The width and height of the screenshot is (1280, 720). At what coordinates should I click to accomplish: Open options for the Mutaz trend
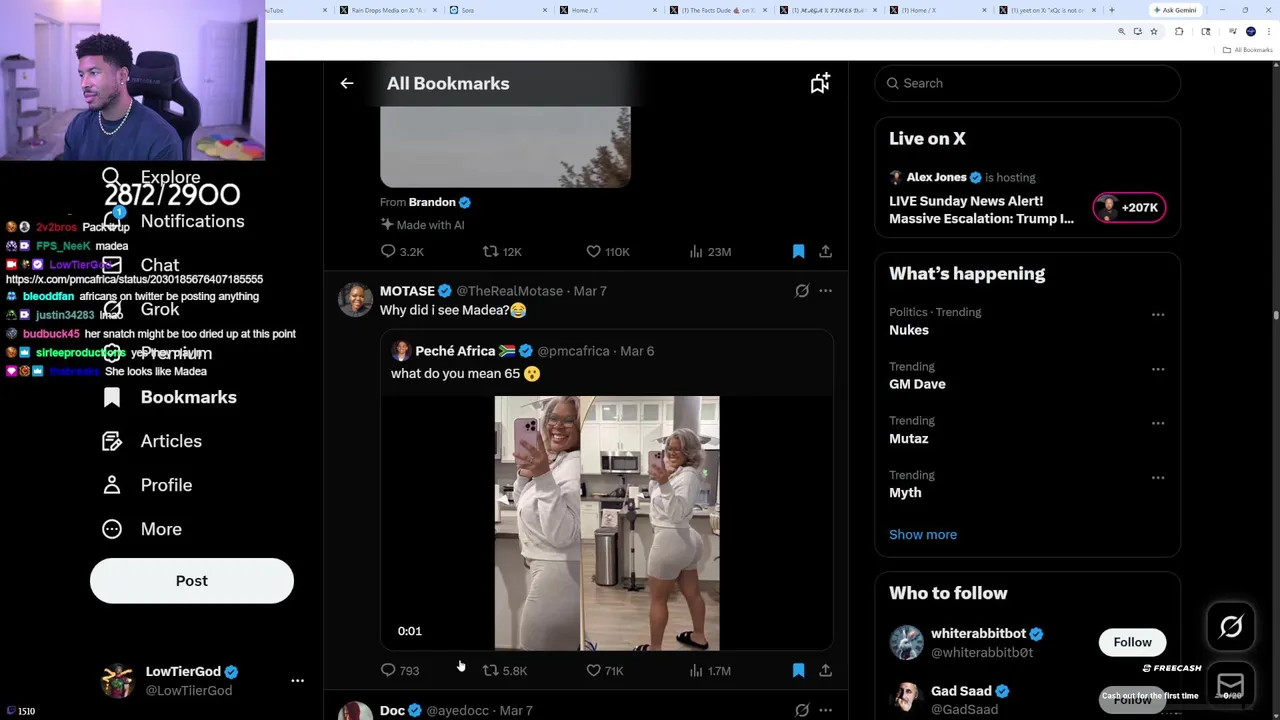click(x=1158, y=423)
